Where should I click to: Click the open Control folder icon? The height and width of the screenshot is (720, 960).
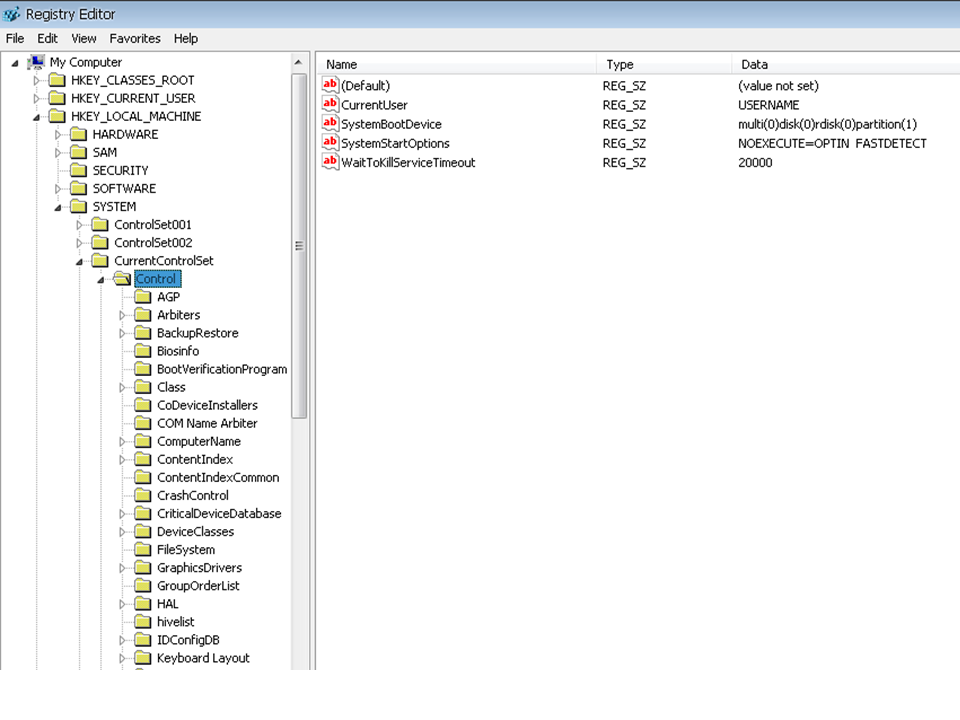point(122,279)
